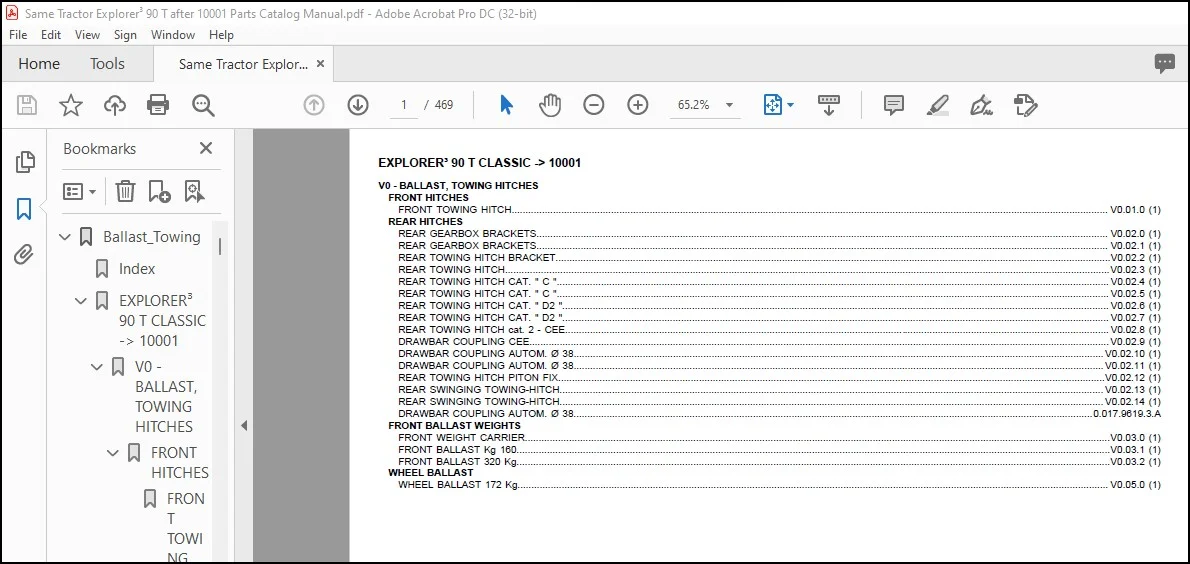
Task: Open the File menu
Action: click(17, 35)
